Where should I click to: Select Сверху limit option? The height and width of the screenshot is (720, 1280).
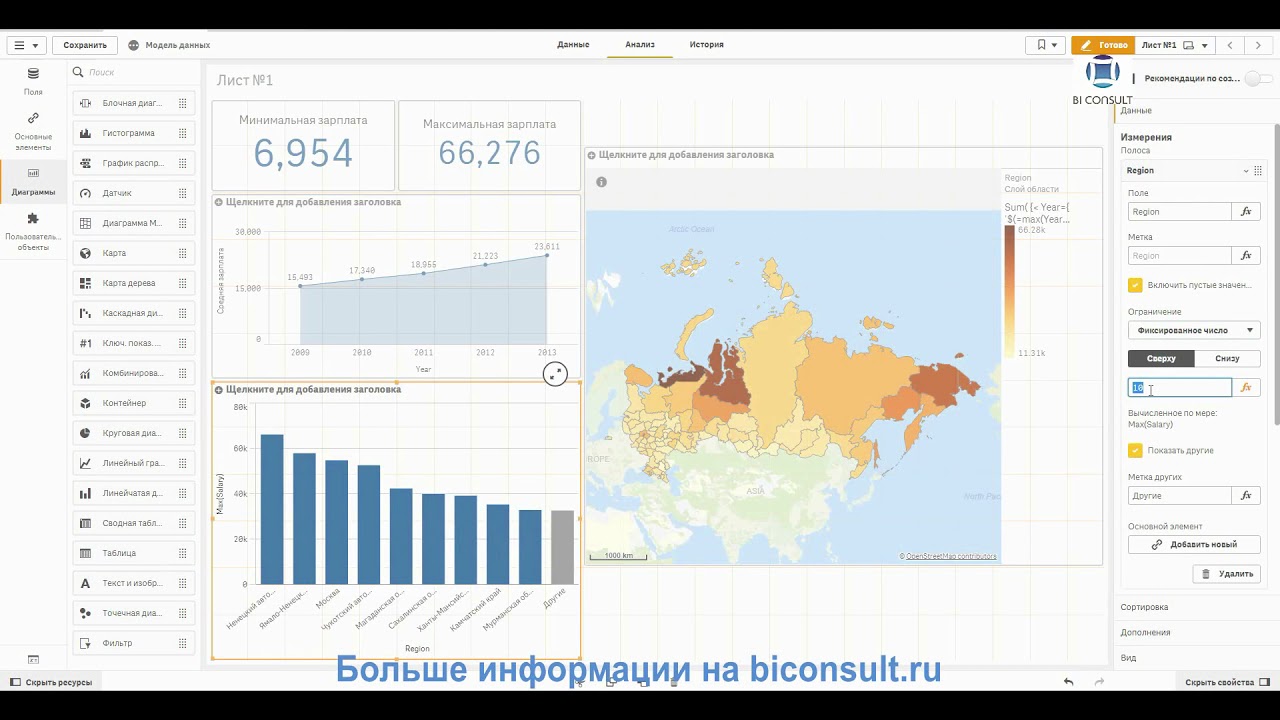pyautogui.click(x=1161, y=358)
